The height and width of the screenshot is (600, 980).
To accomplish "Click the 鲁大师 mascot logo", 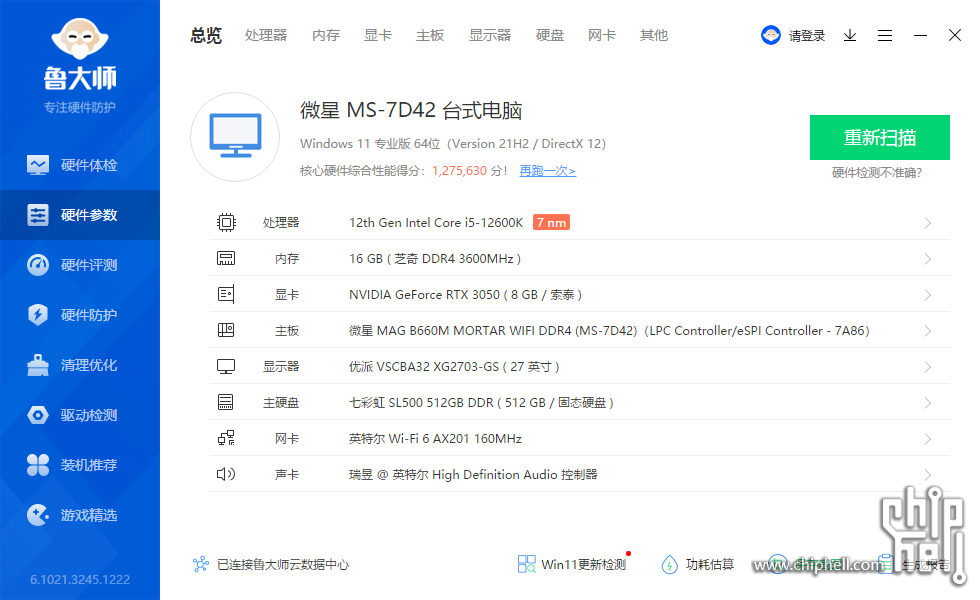I will coord(80,39).
